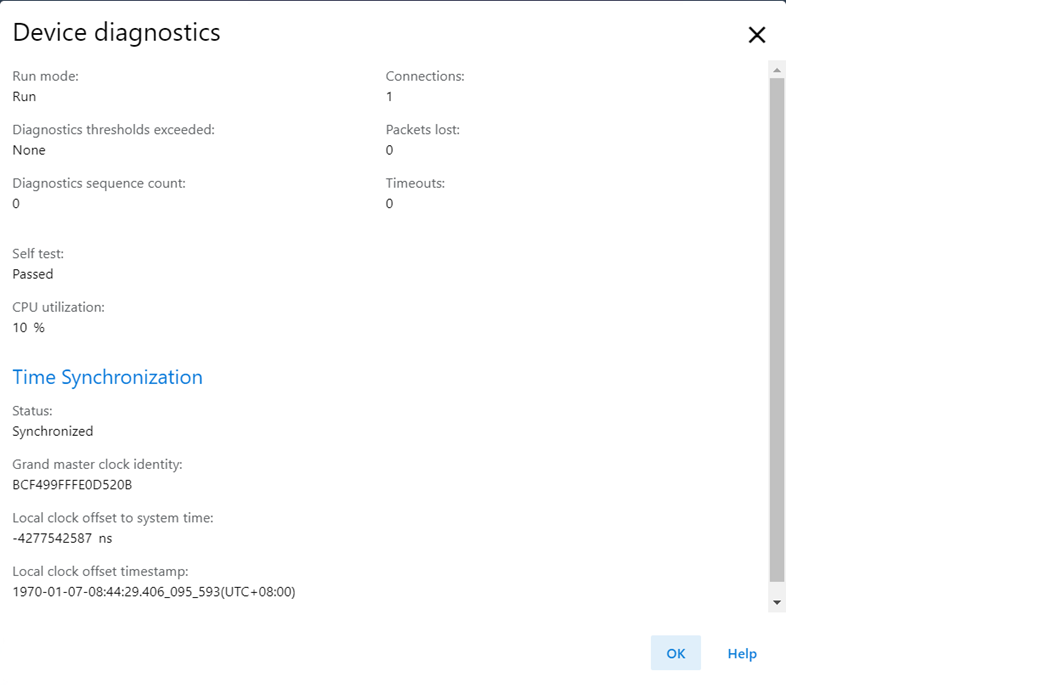Click the Diagnostics thresholds exceeded None value

29,150
